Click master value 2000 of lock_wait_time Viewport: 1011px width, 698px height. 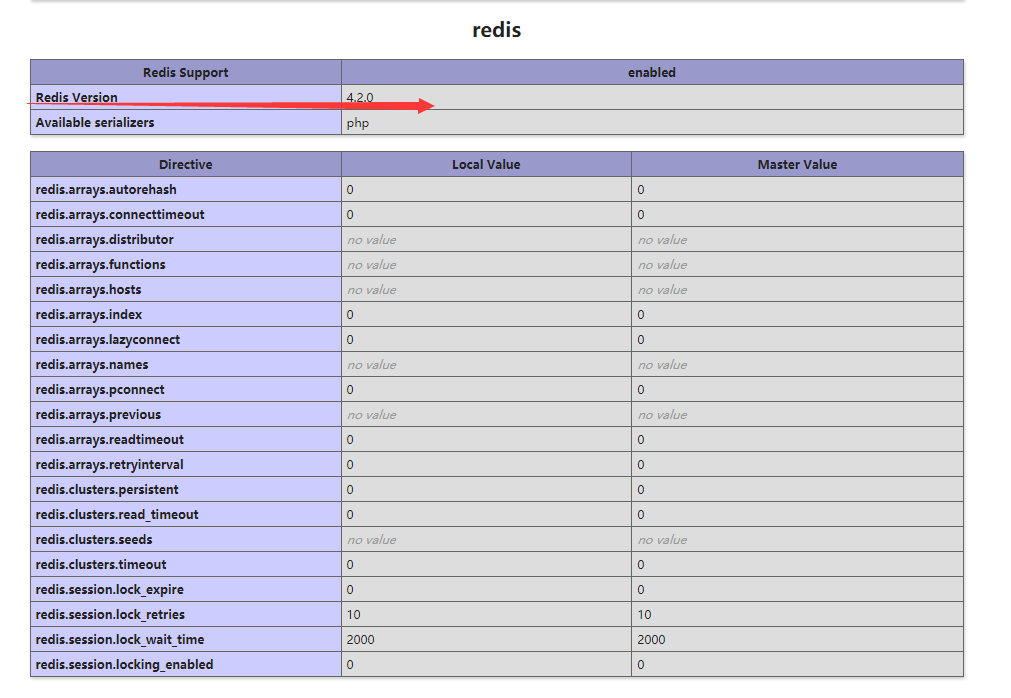[651, 640]
